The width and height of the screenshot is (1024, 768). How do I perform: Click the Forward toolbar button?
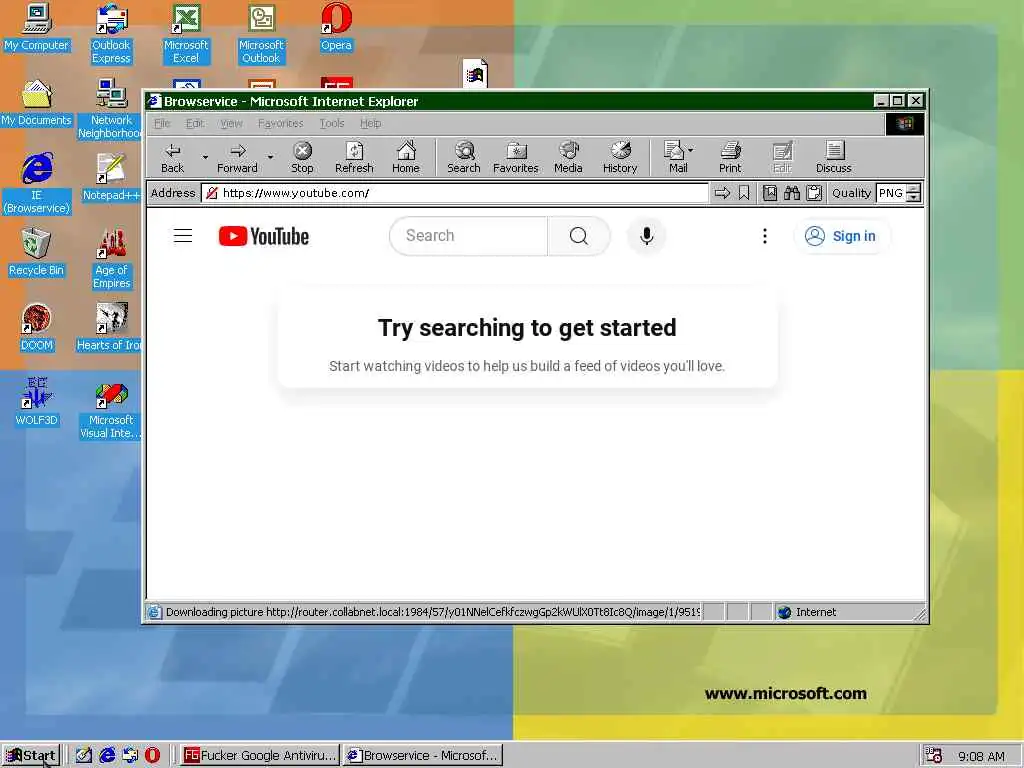click(237, 157)
